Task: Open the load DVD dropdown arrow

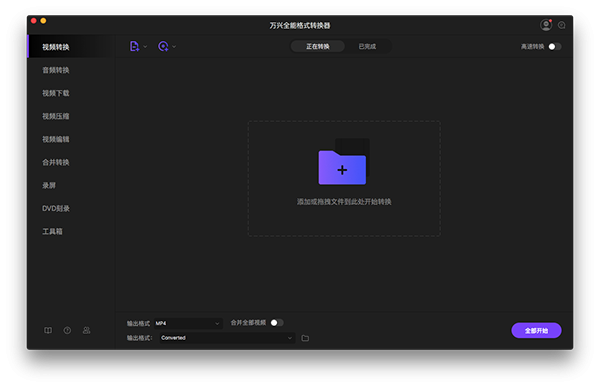Action: tap(174, 47)
